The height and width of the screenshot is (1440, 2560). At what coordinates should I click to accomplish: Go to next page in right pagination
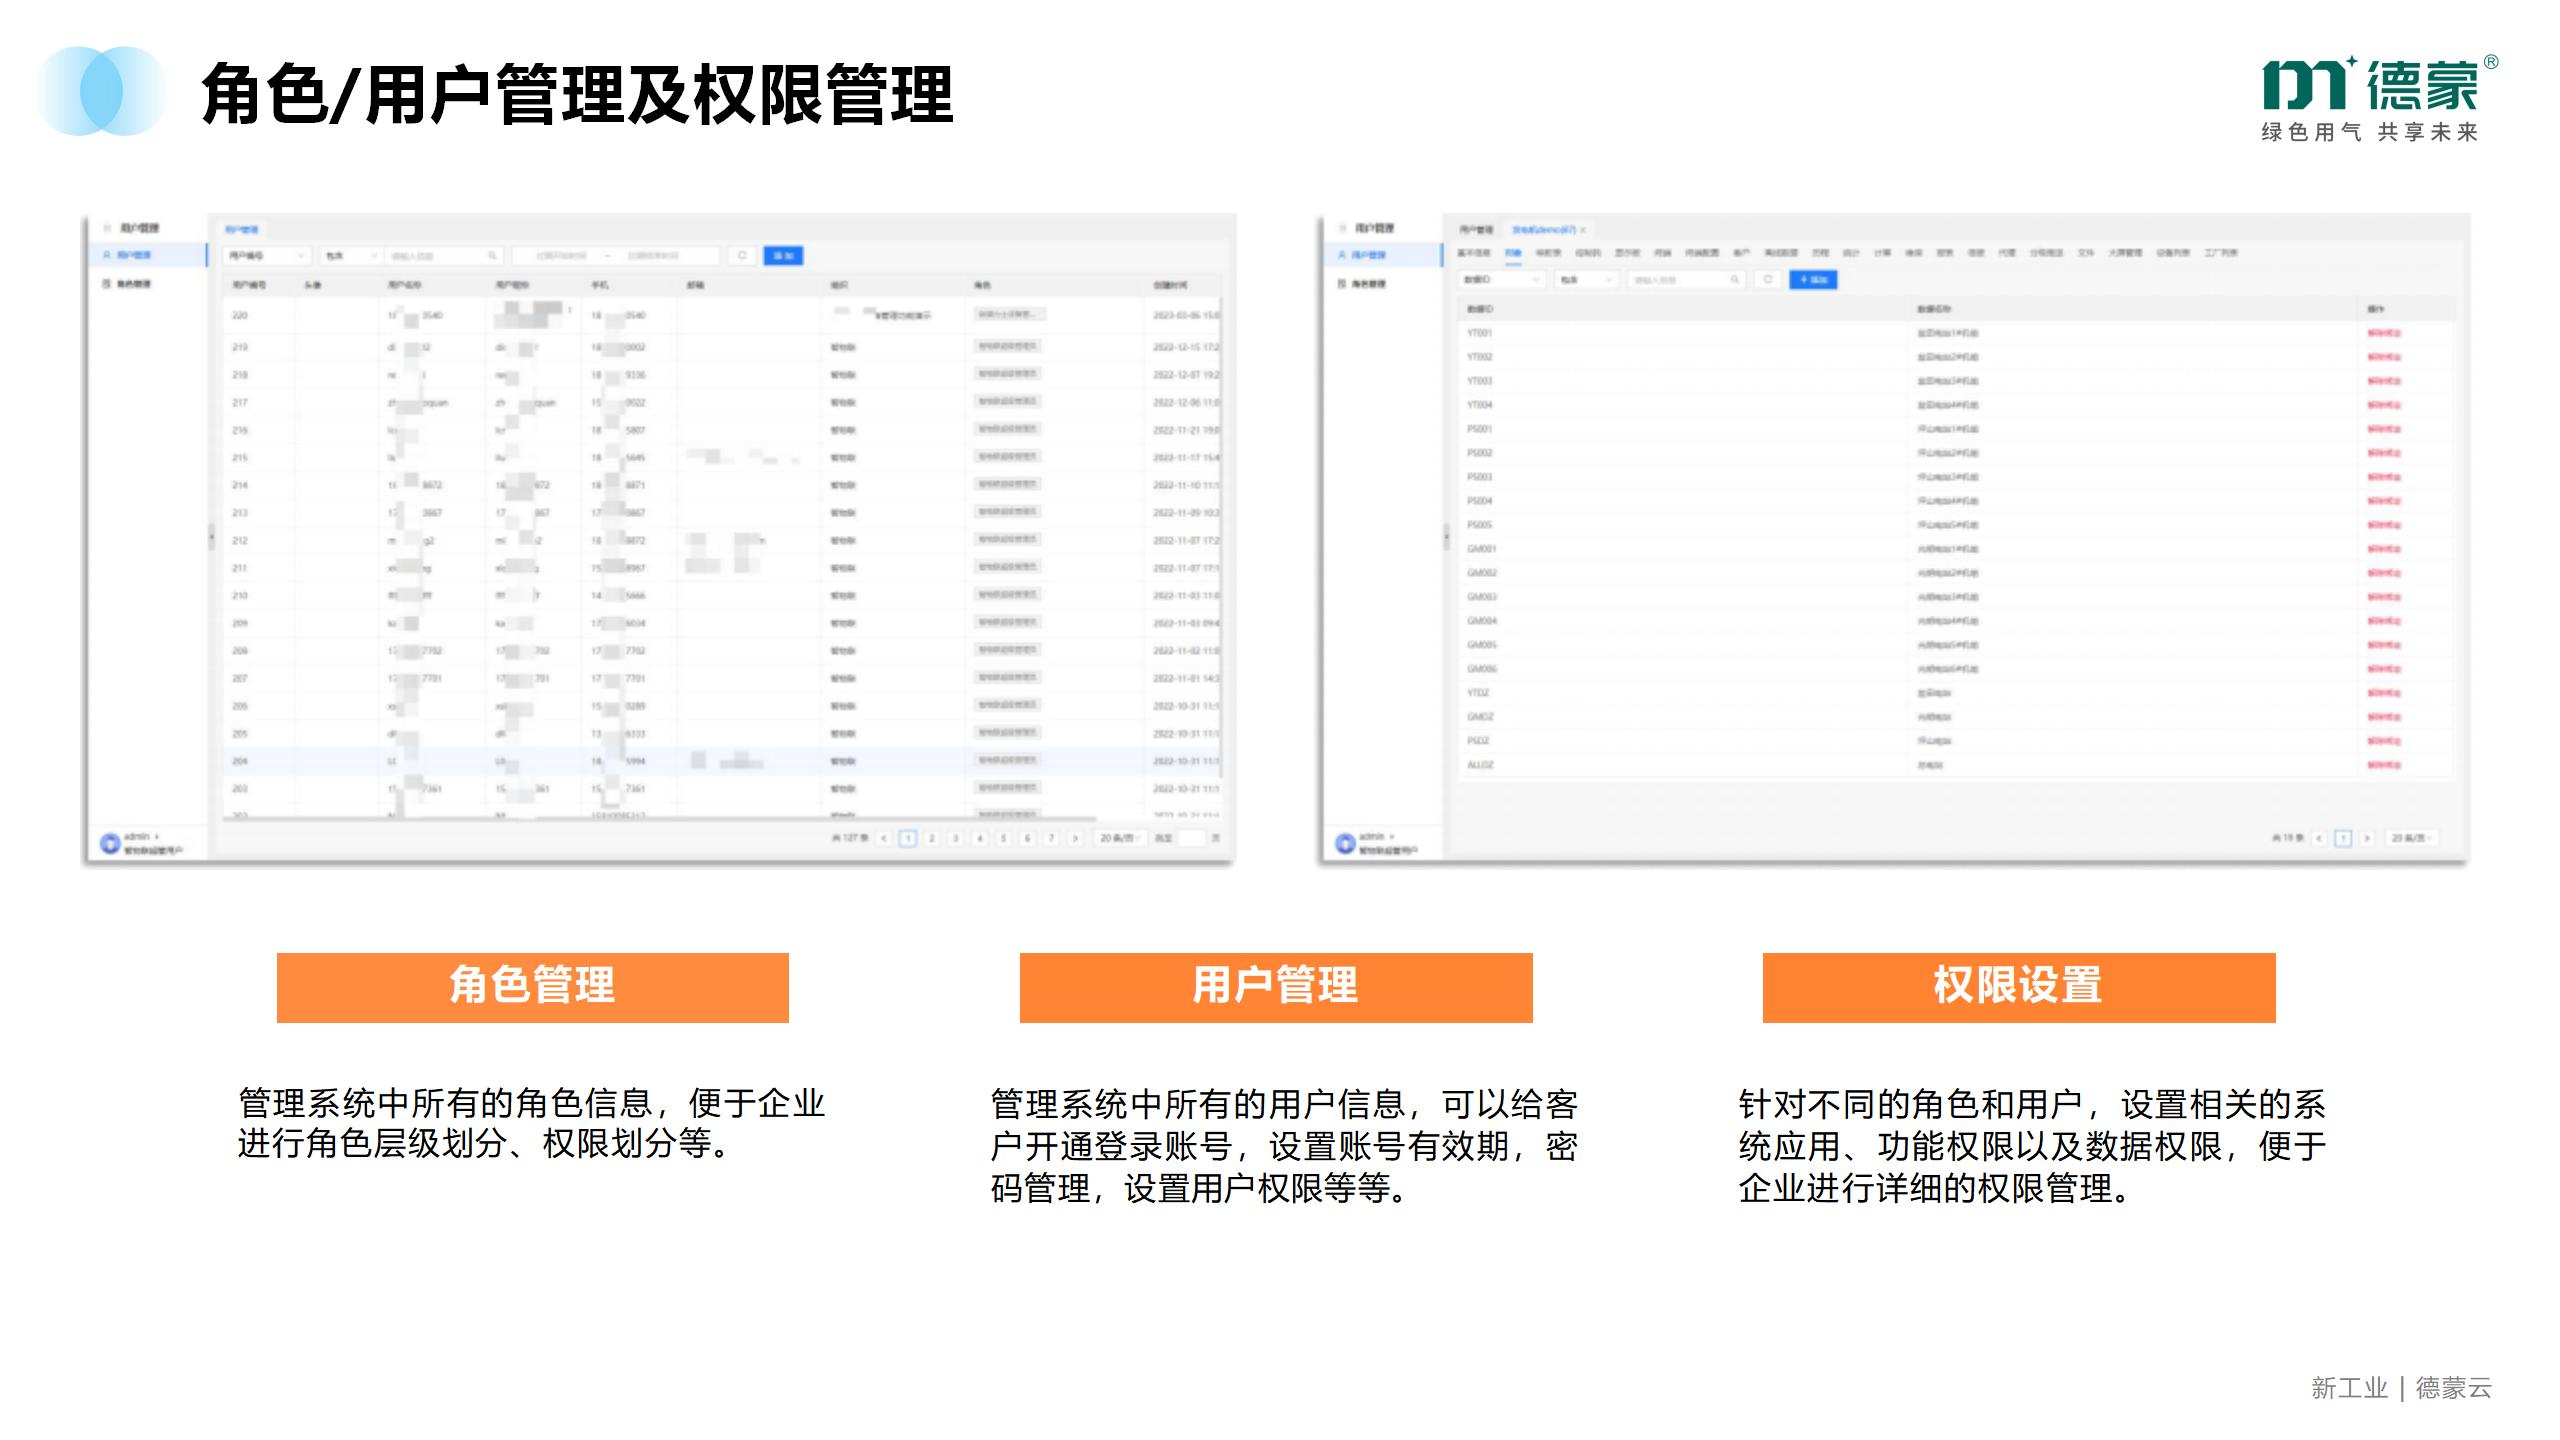2367,838
